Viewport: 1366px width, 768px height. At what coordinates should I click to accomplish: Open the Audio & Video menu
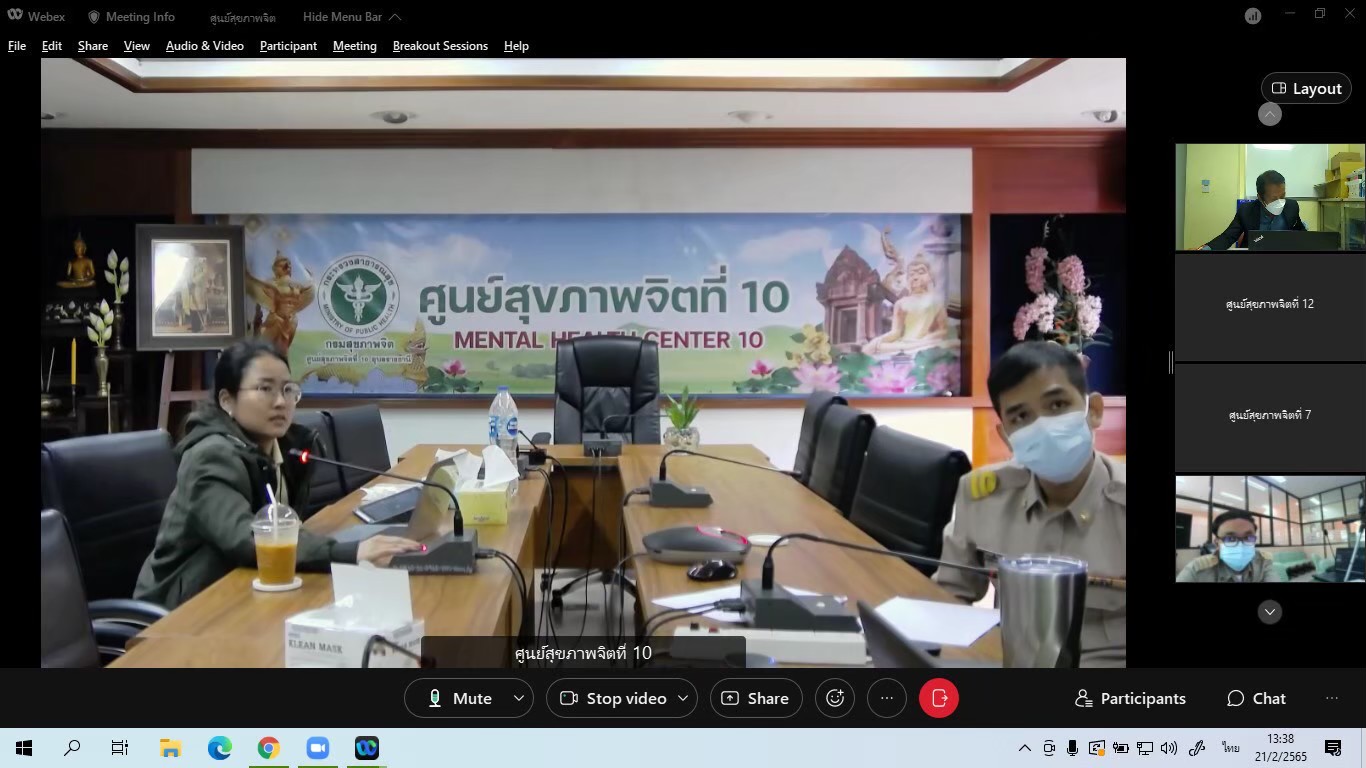(x=204, y=46)
